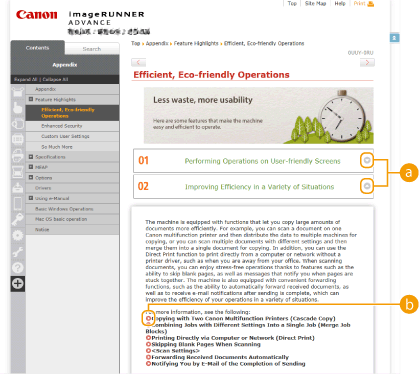The width and height of the screenshot is (420, 374).
Task: Select Enhanced Security in contents tree
Action: pos(62,126)
